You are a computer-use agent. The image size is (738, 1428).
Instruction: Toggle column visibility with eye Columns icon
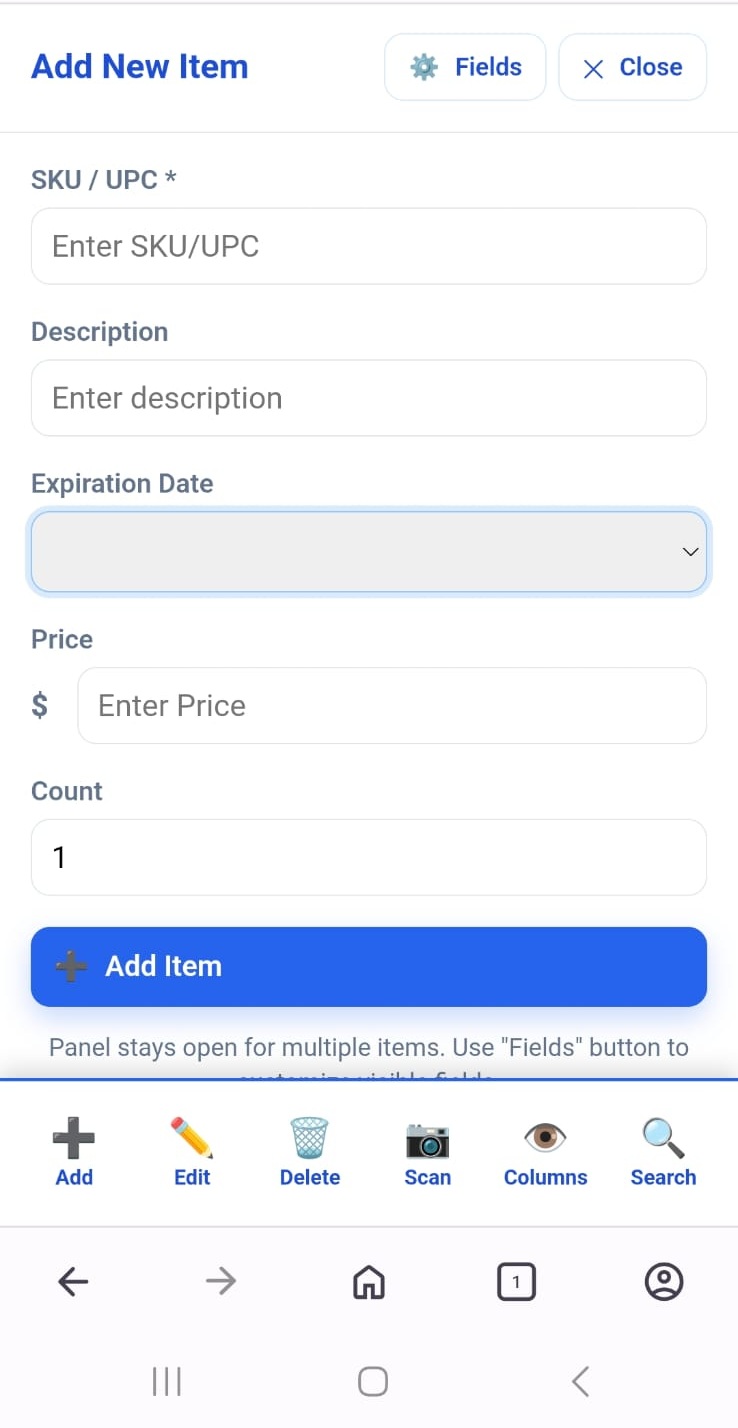[x=545, y=1139]
